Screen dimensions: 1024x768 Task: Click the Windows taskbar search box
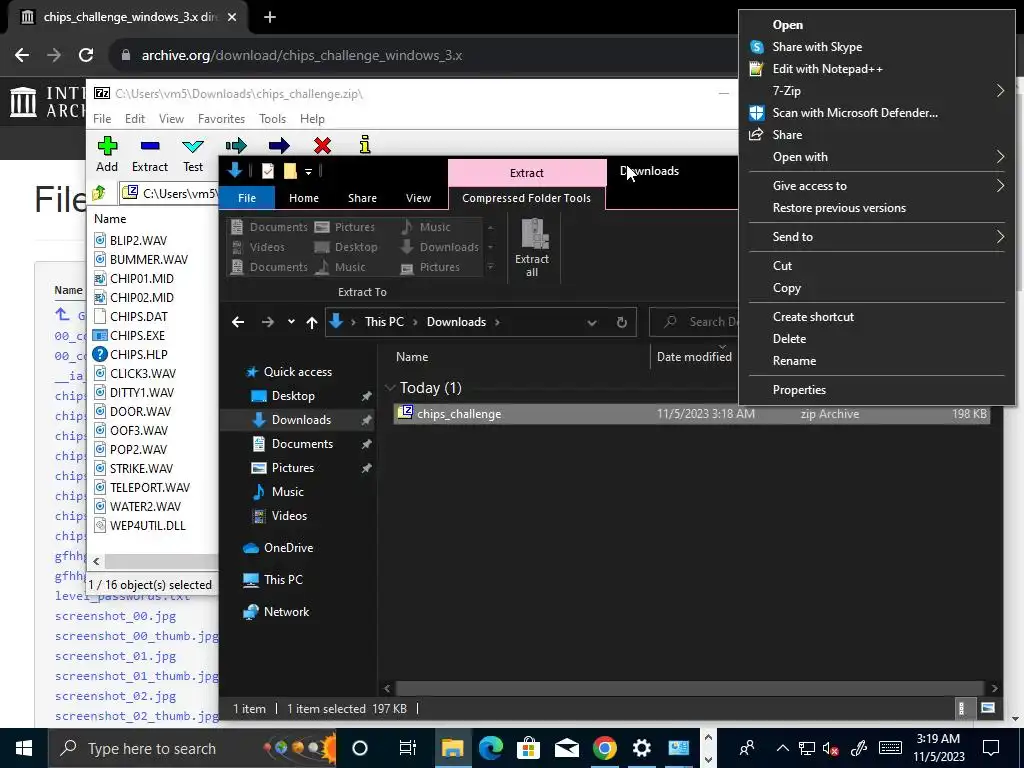point(193,748)
